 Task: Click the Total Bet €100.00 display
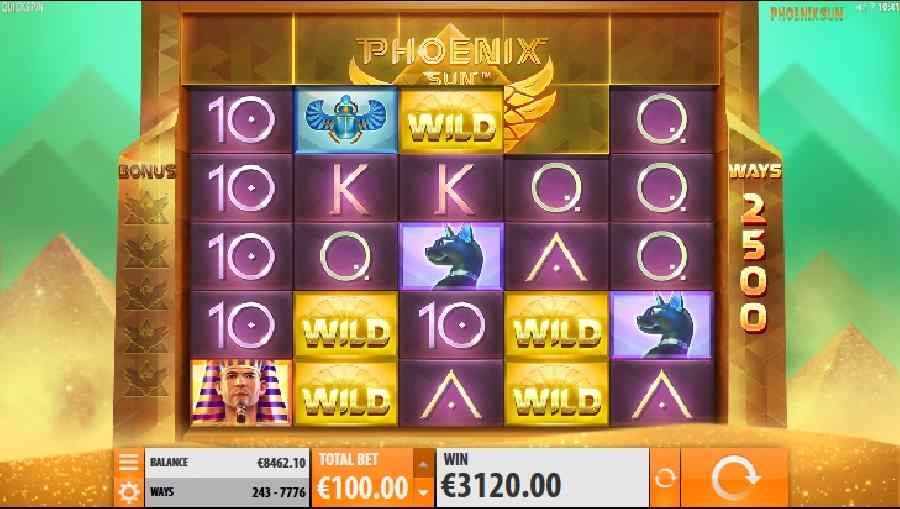pyautogui.click(x=362, y=477)
